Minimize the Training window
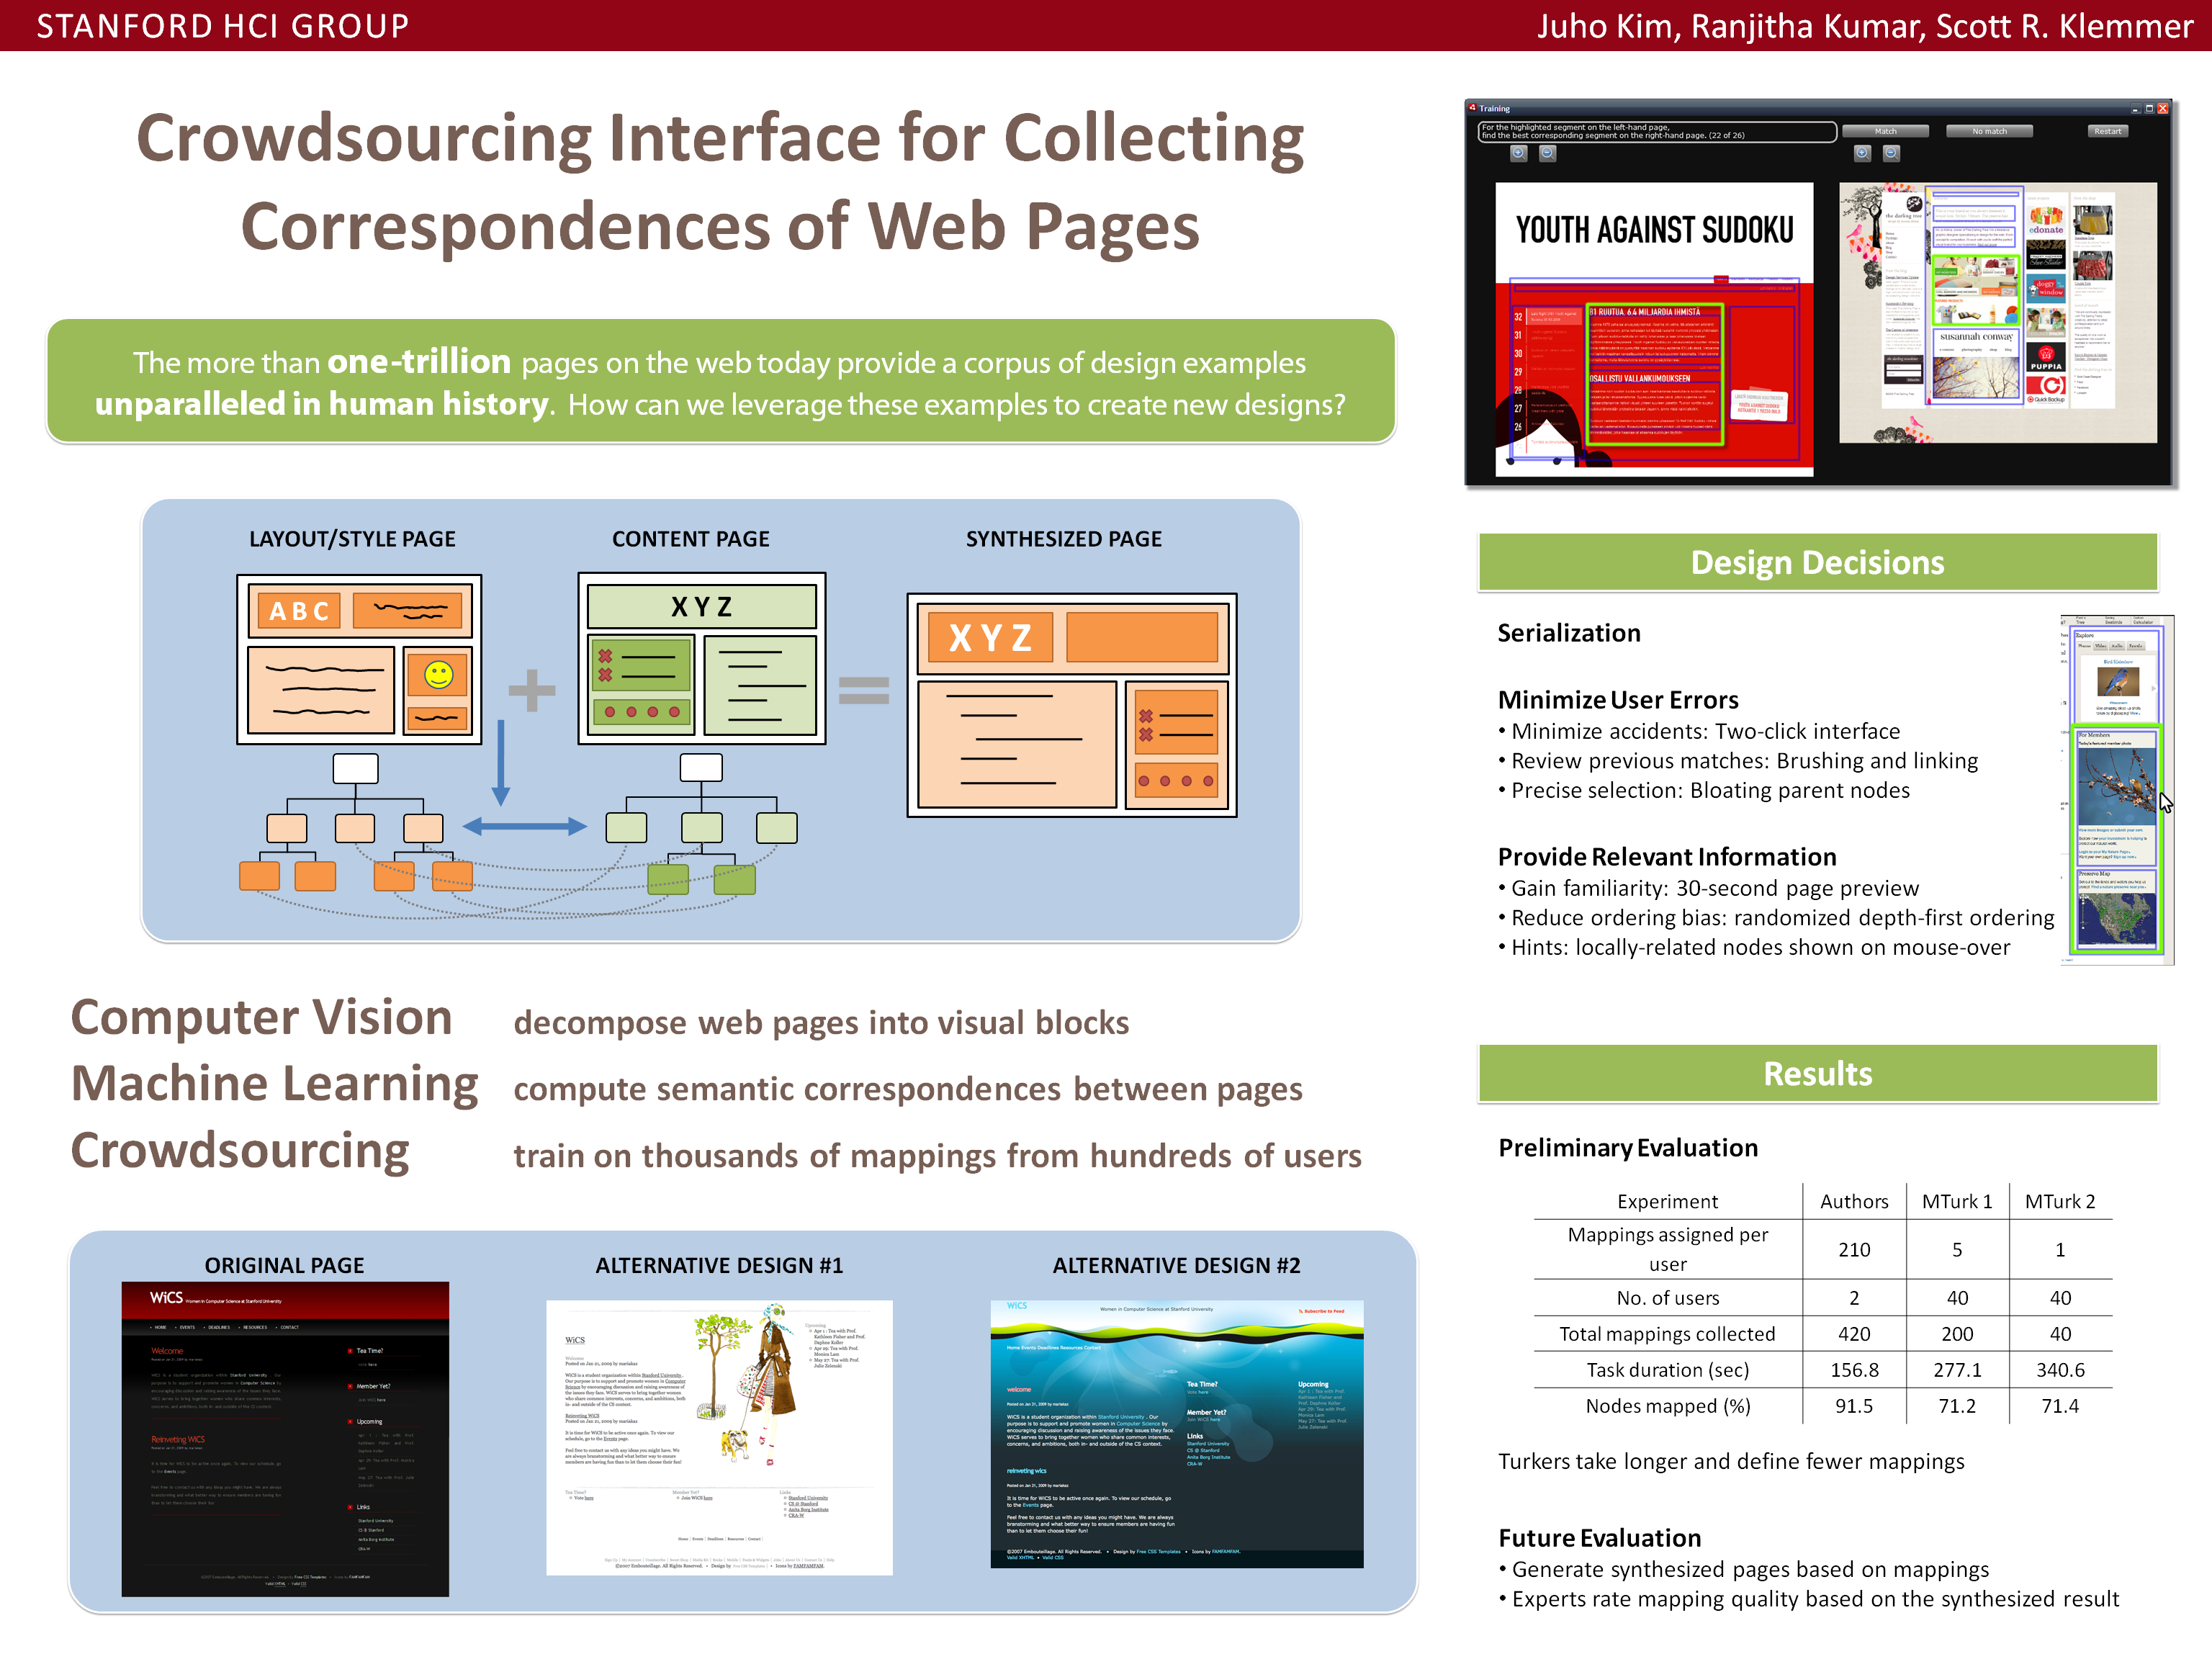The image size is (2212, 1659). point(2135,108)
